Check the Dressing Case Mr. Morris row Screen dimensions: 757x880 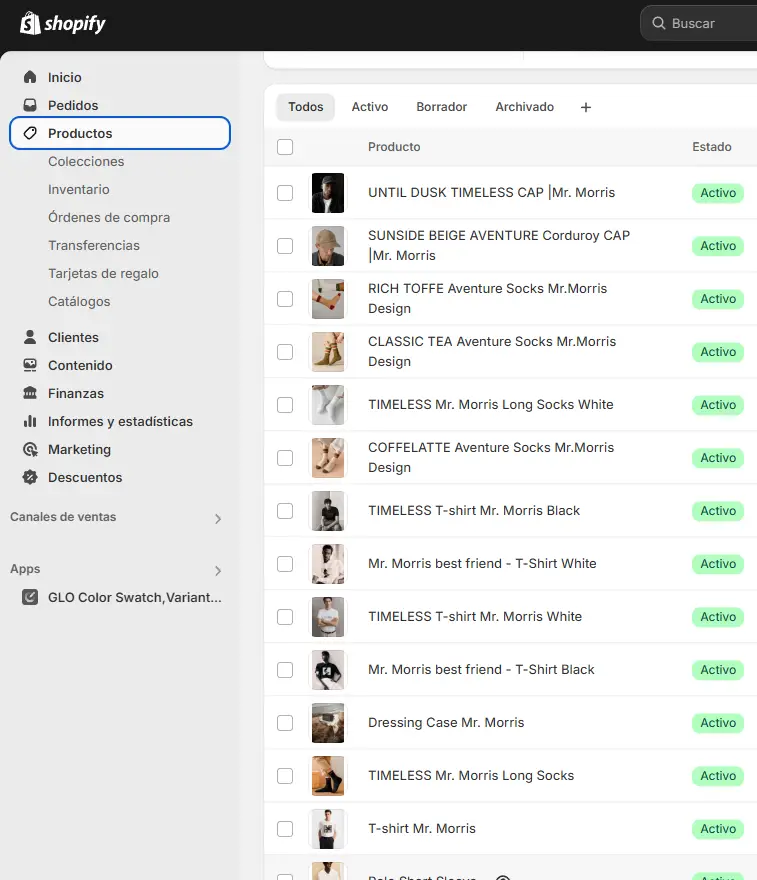pyautogui.click(x=285, y=723)
